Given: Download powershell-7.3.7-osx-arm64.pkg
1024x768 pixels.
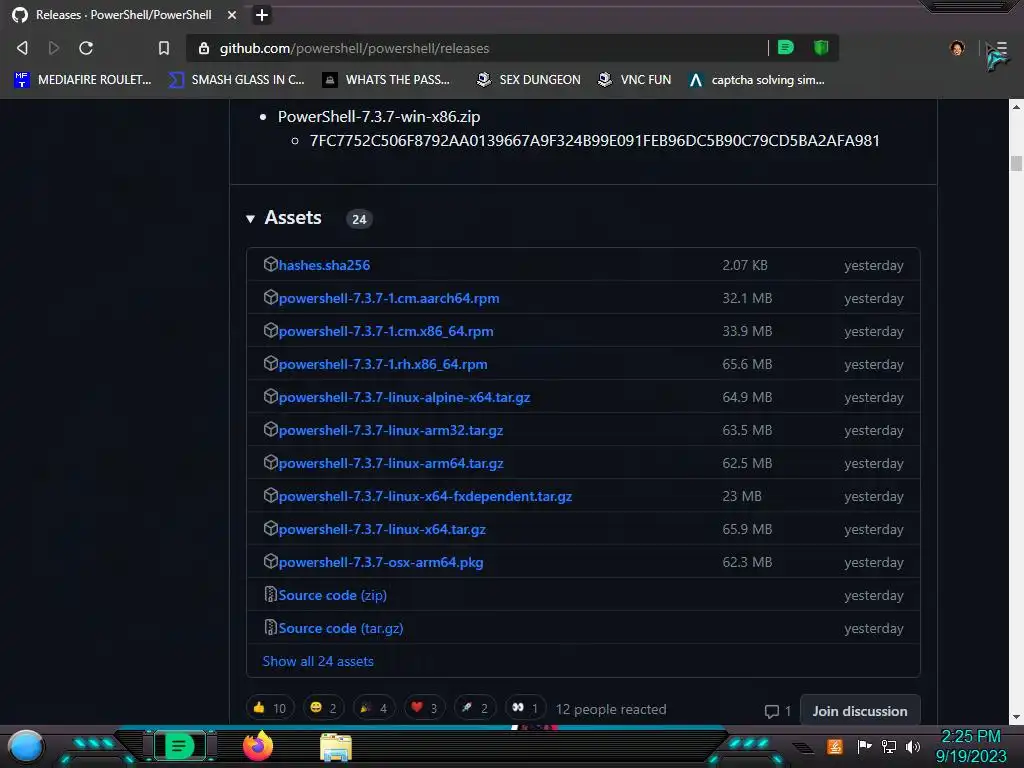Looking at the screenshot, I should [381, 562].
